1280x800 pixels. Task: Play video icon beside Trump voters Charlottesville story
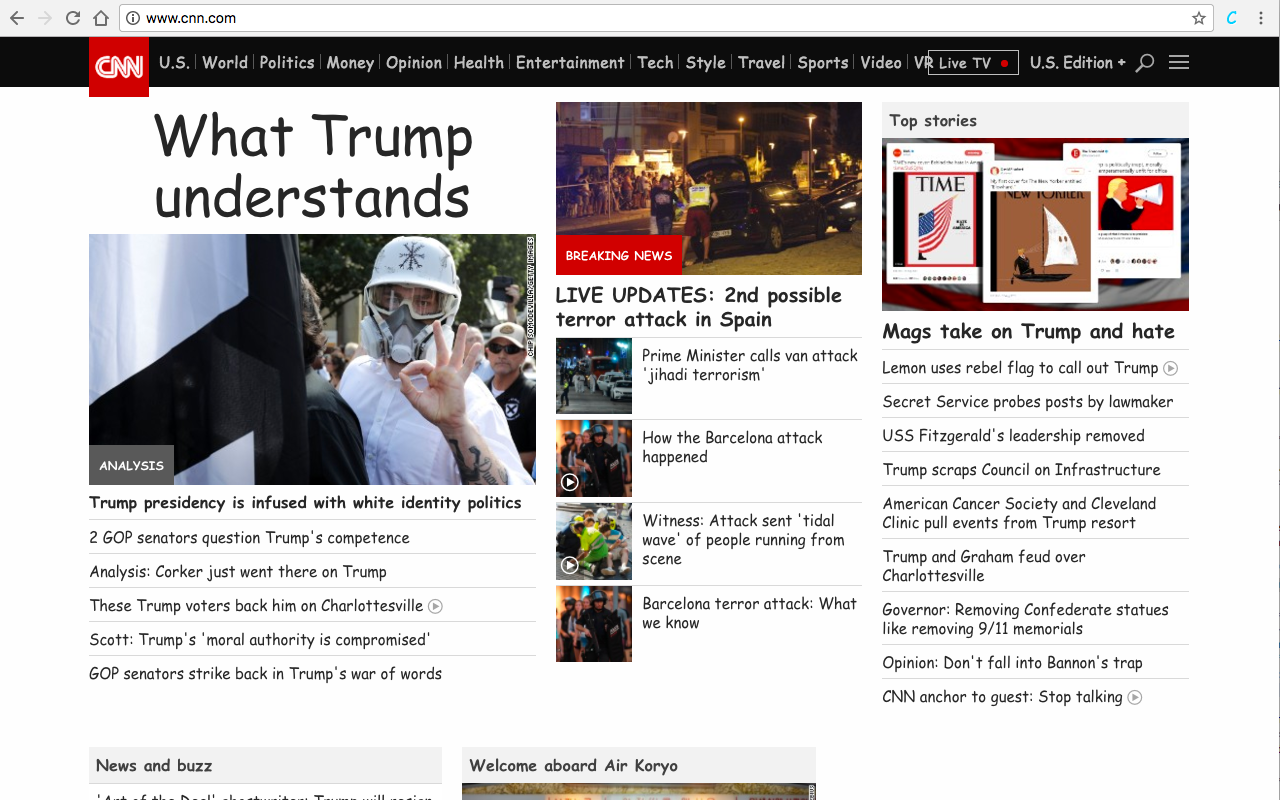[435, 606]
